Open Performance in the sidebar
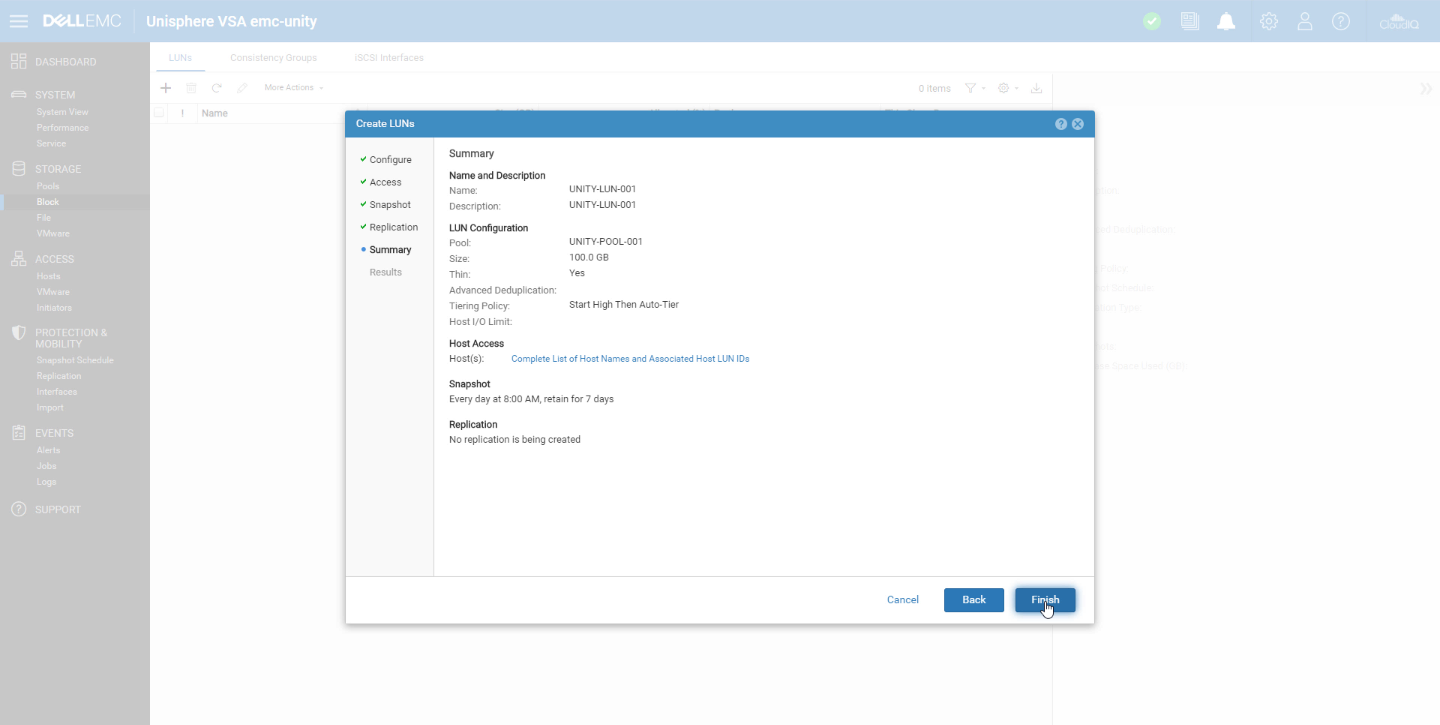Viewport: 1440px width, 725px height. [x=63, y=128]
